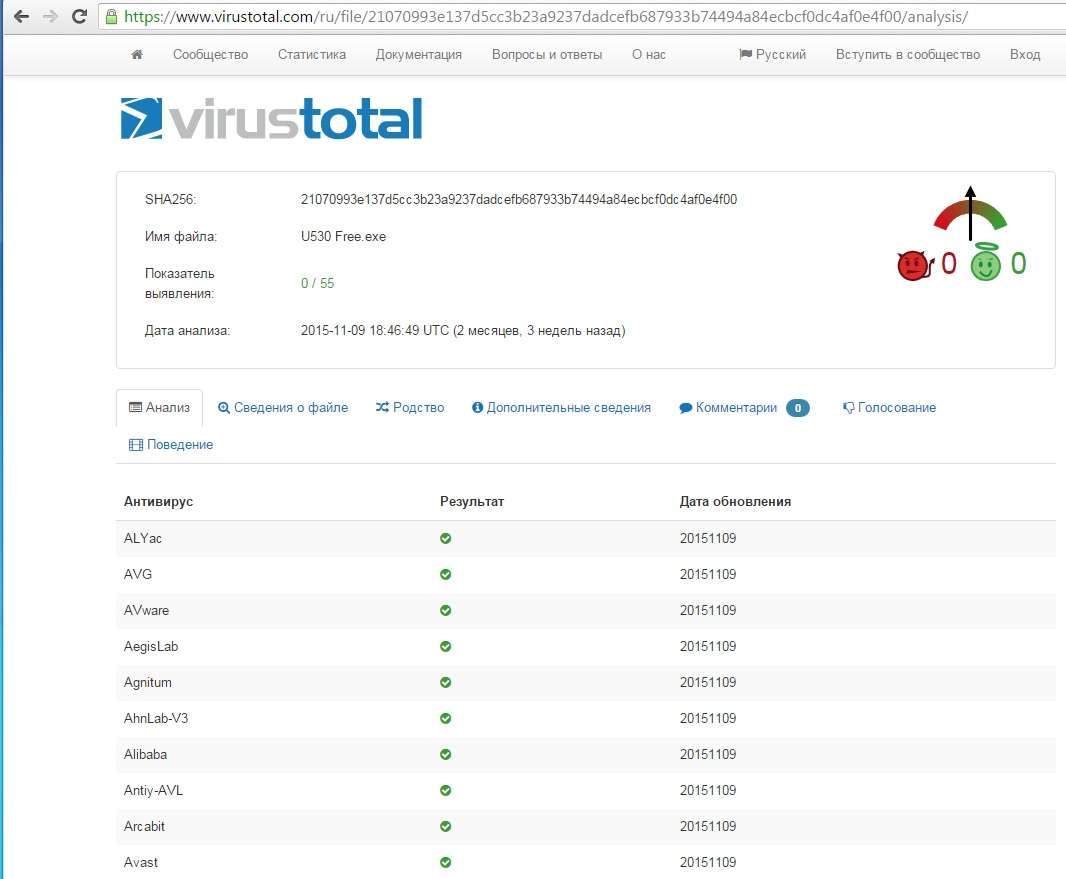The height and width of the screenshot is (879, 1066).
Task: Switch to the Голосование tab
Action: (x=889, y=408)
